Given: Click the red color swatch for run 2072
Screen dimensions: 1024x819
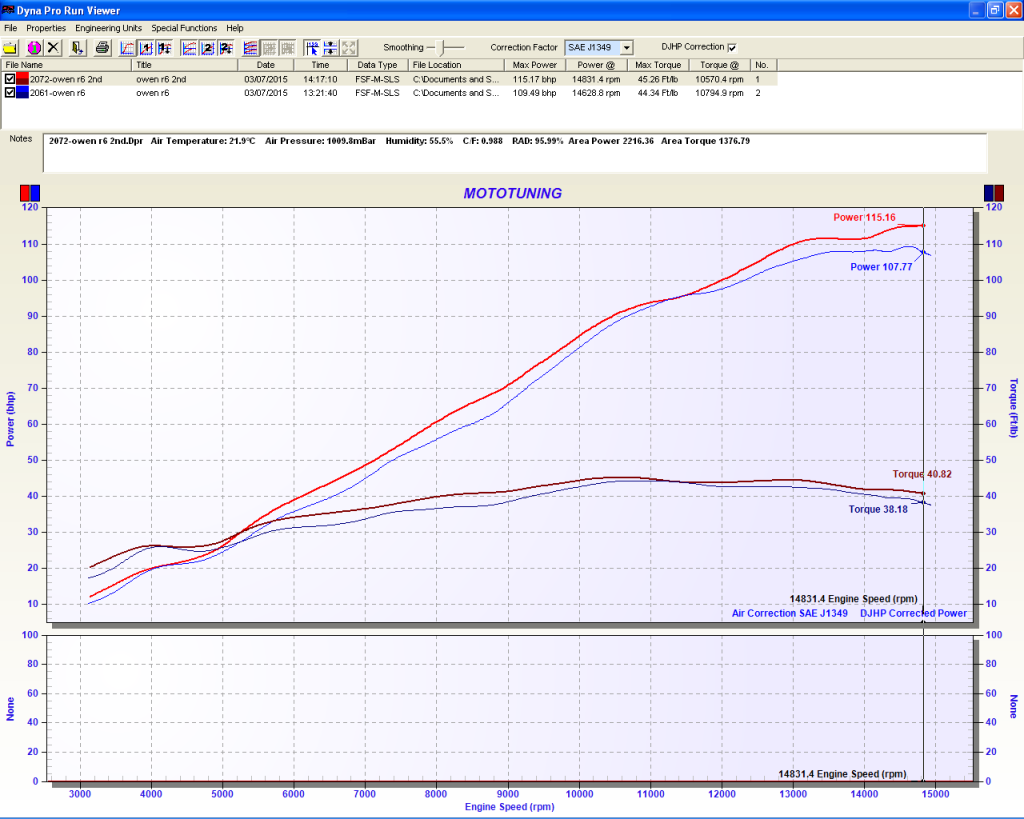Looking at the screenshot, I should tap(22, 79).
